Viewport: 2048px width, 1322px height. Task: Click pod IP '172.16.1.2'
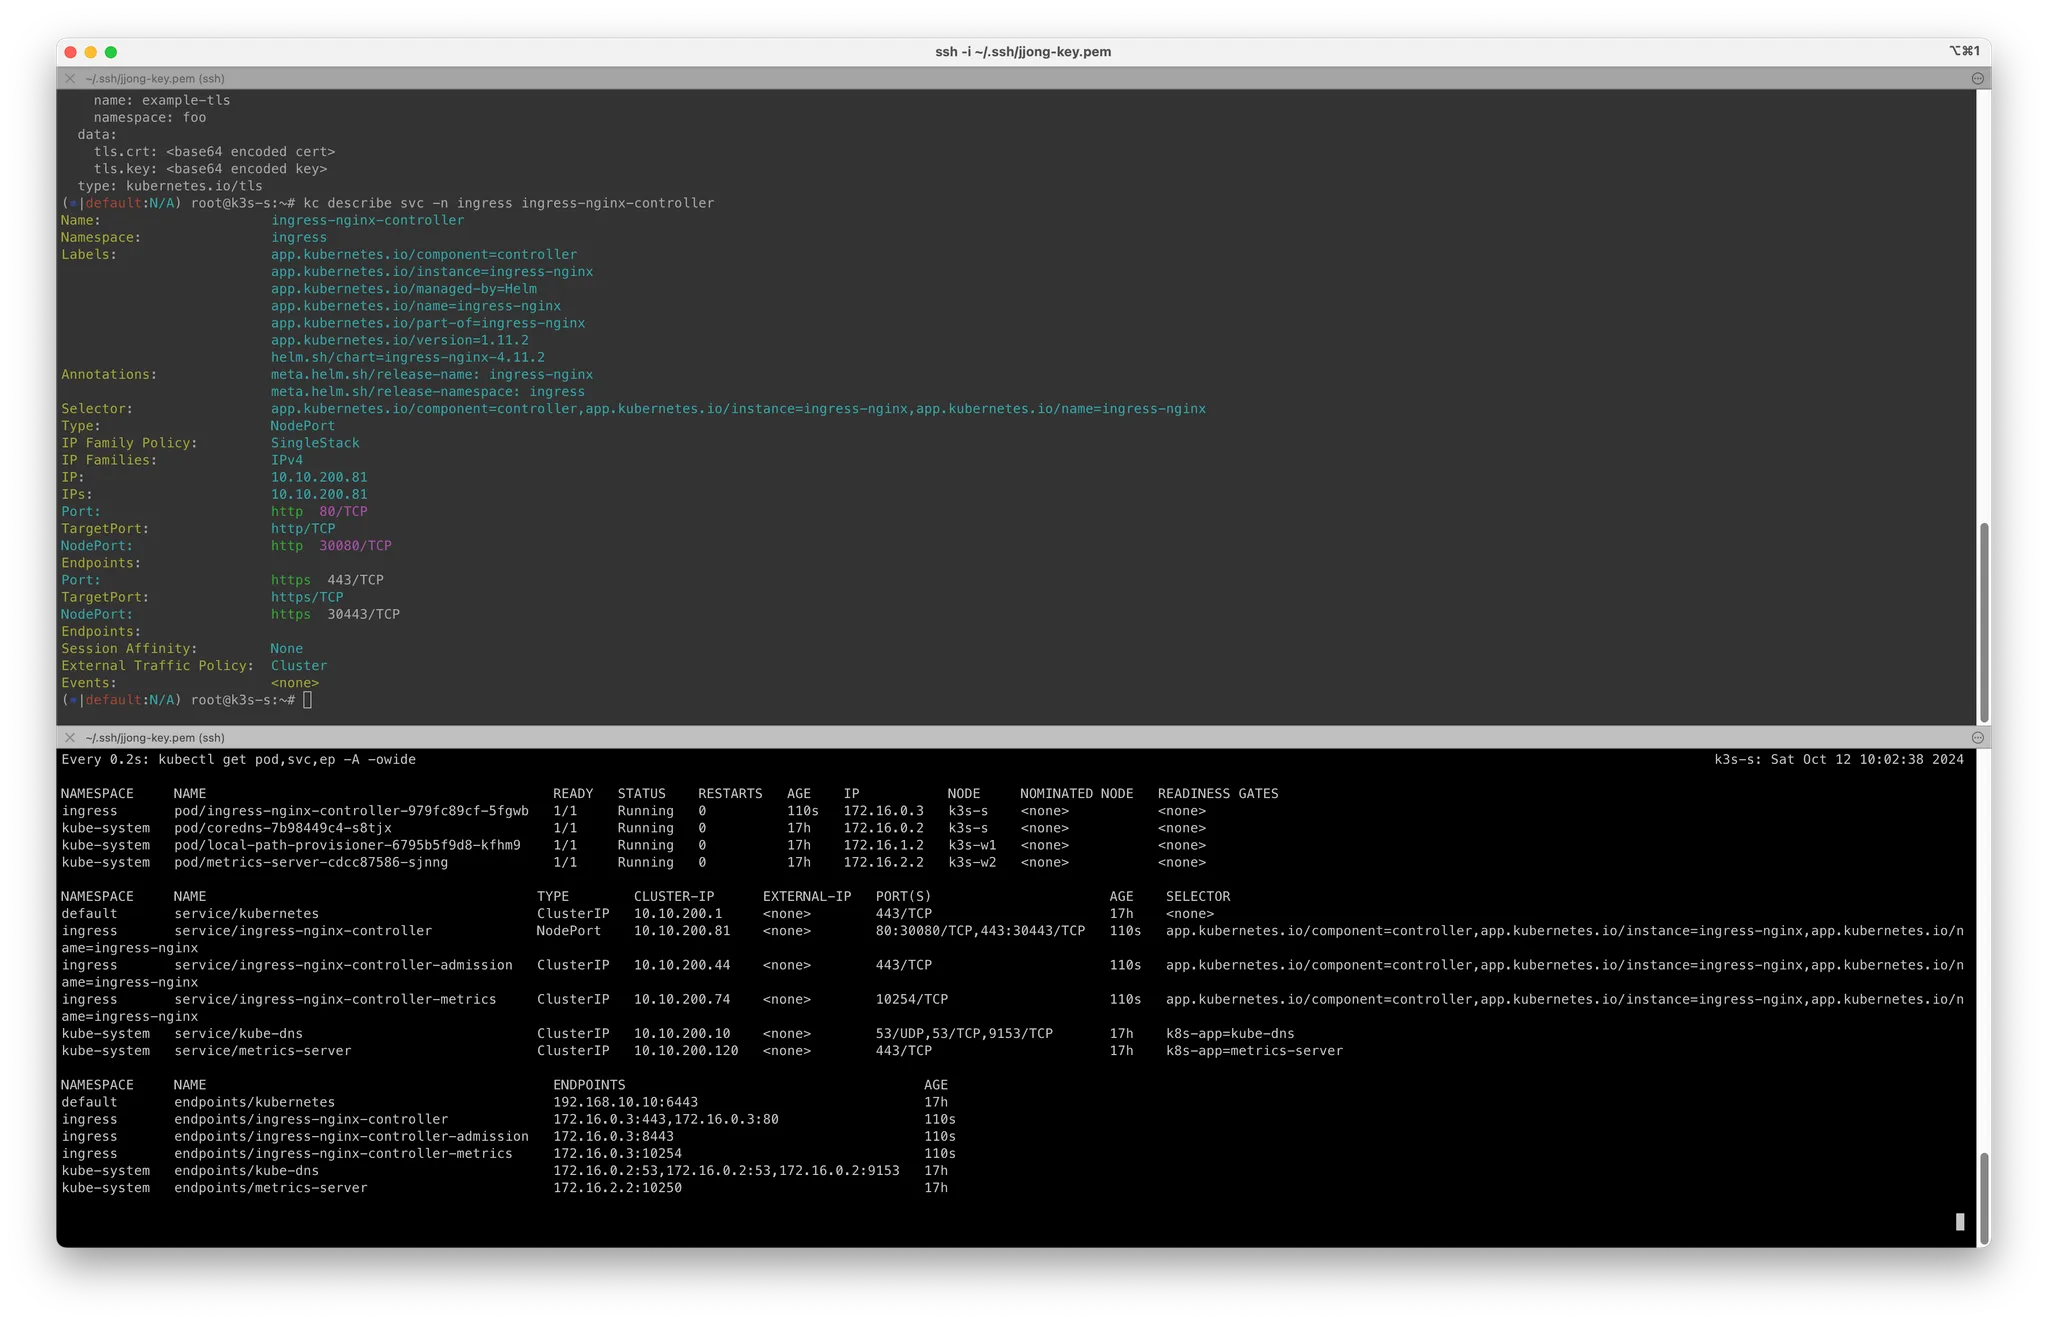[x=883, y=845]
